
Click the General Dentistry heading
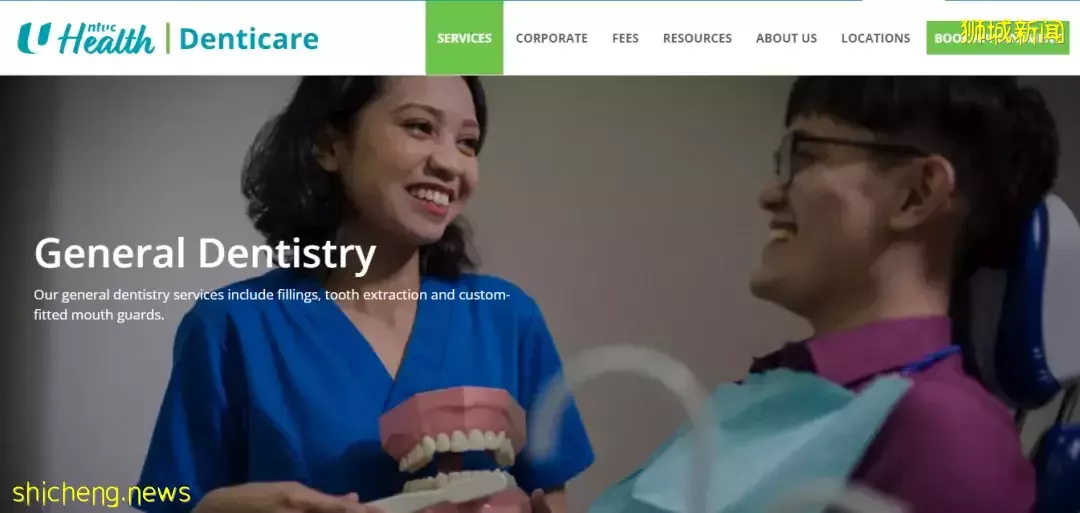point(205,253)
